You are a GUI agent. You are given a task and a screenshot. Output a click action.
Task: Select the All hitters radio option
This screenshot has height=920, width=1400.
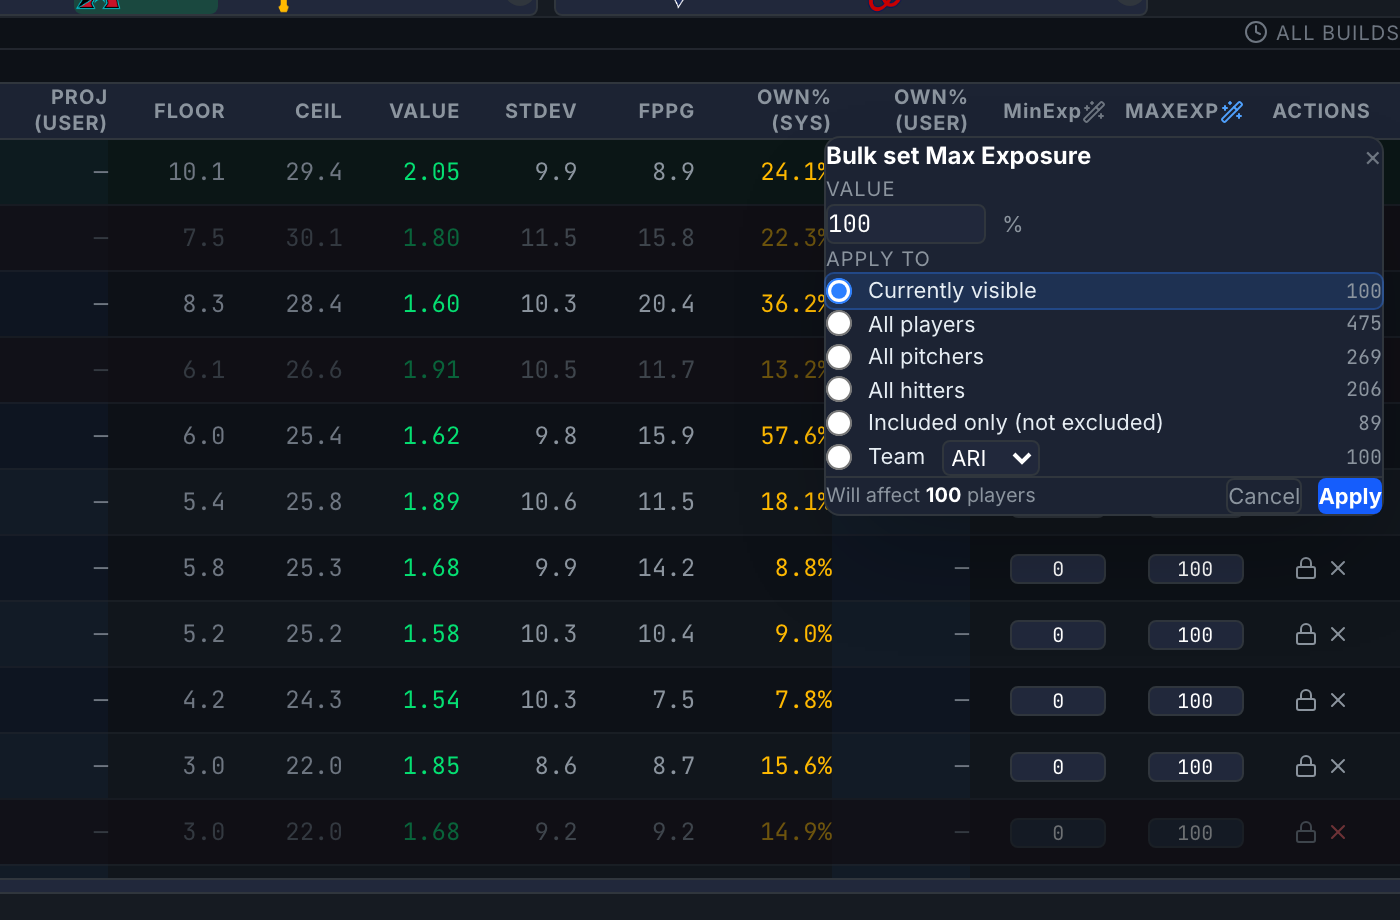839,390
